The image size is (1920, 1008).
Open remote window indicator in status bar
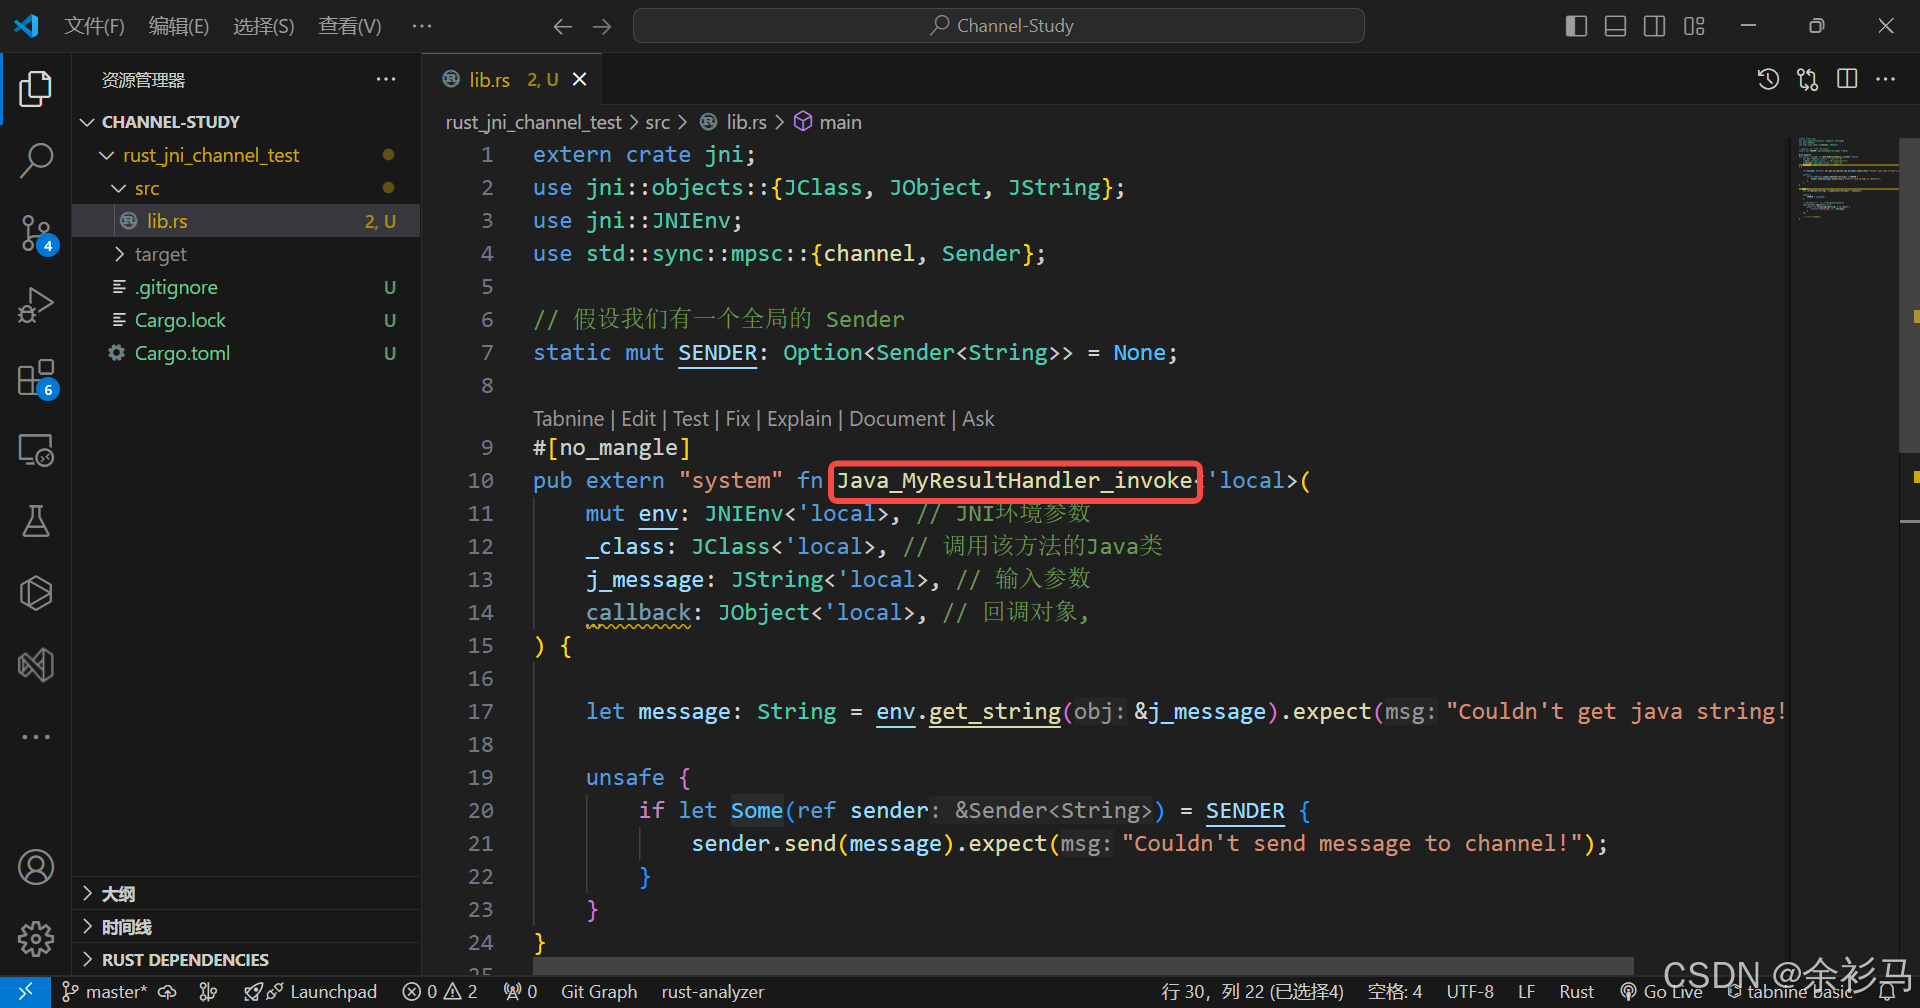[25, 991]
